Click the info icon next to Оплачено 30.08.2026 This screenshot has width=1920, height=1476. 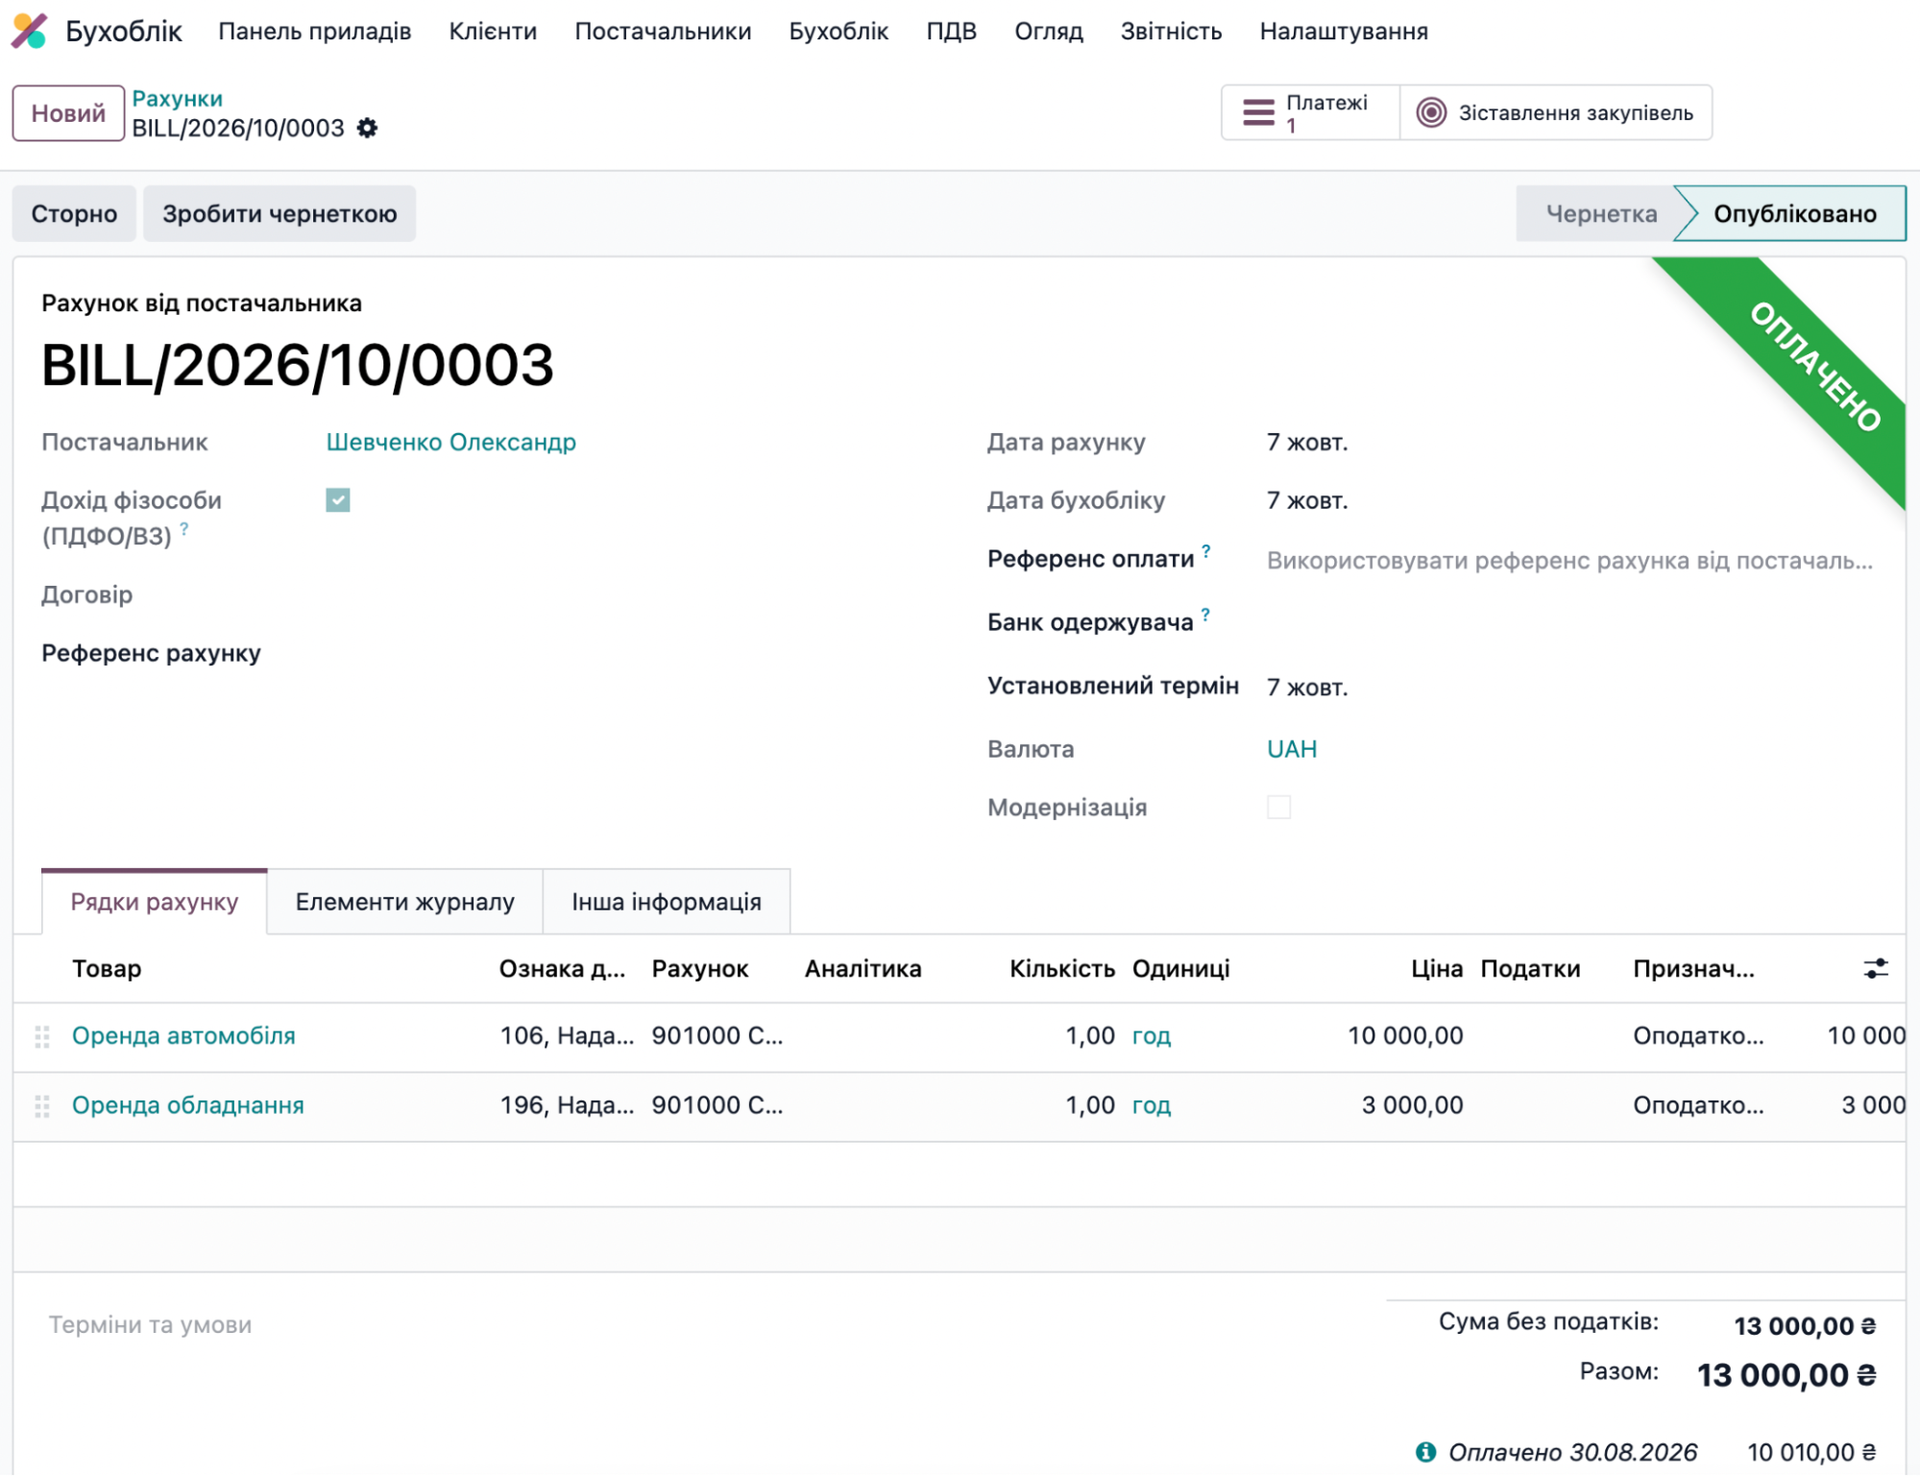coord(1426,1452)
